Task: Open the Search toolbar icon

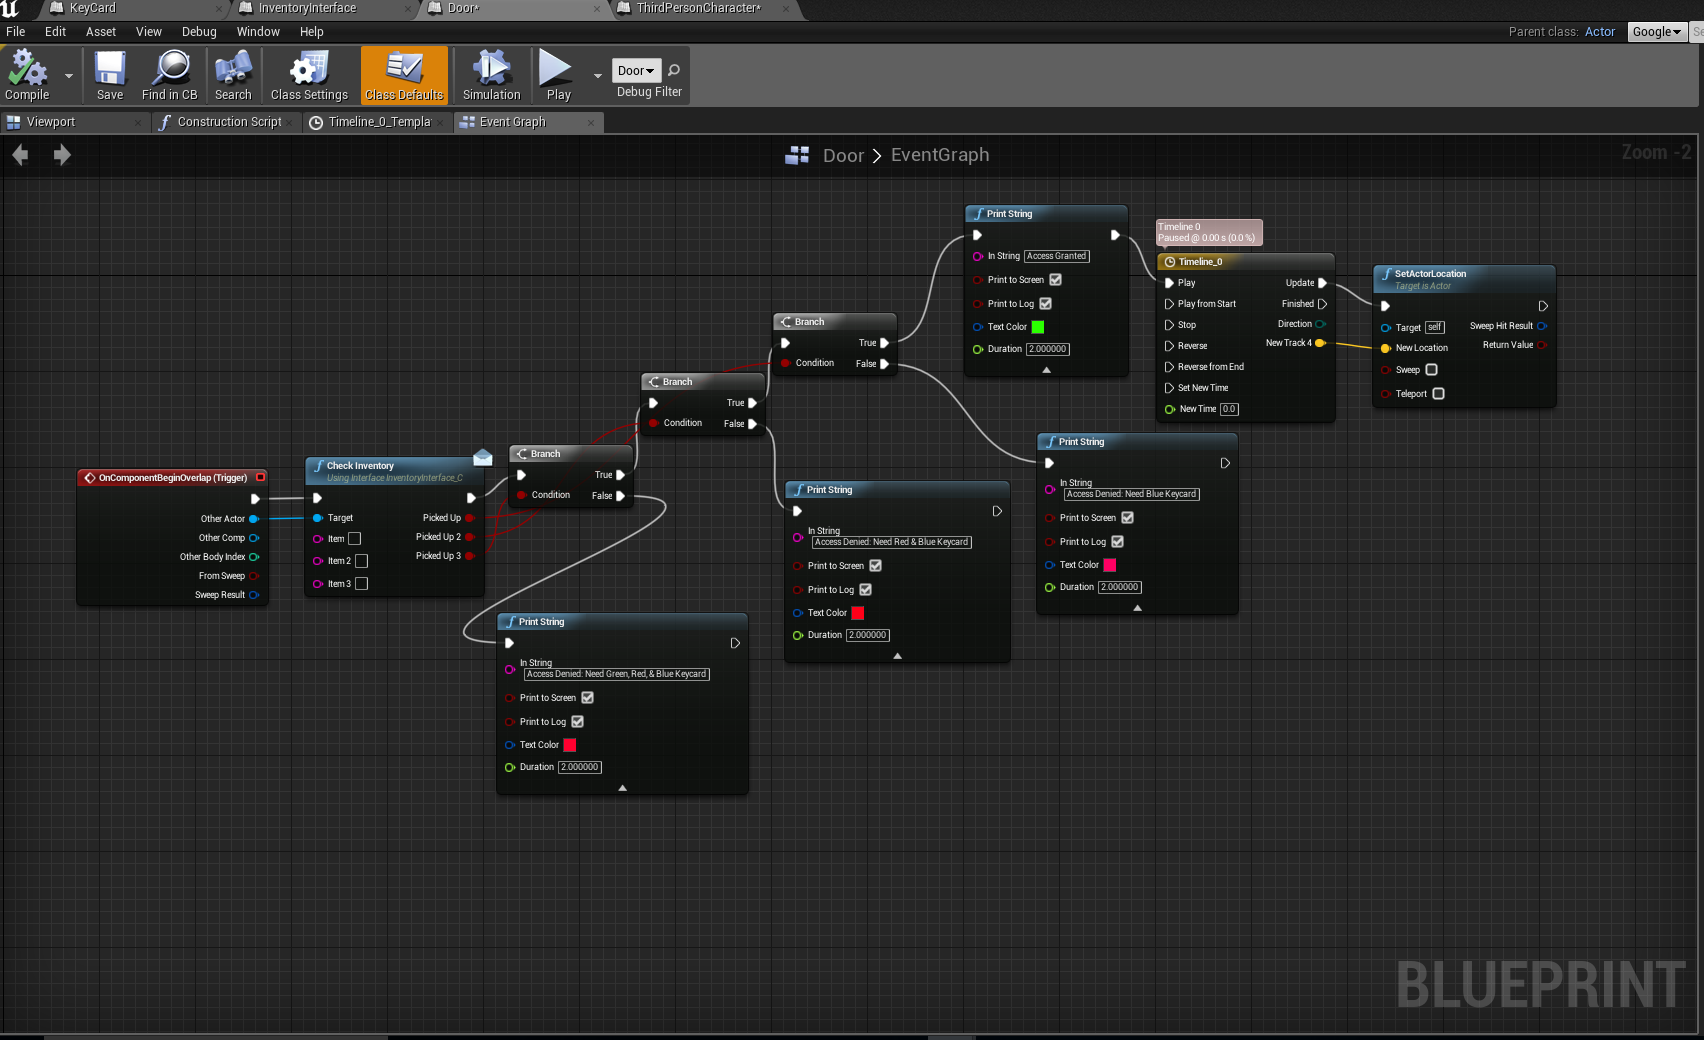Action: pos(233,74)
